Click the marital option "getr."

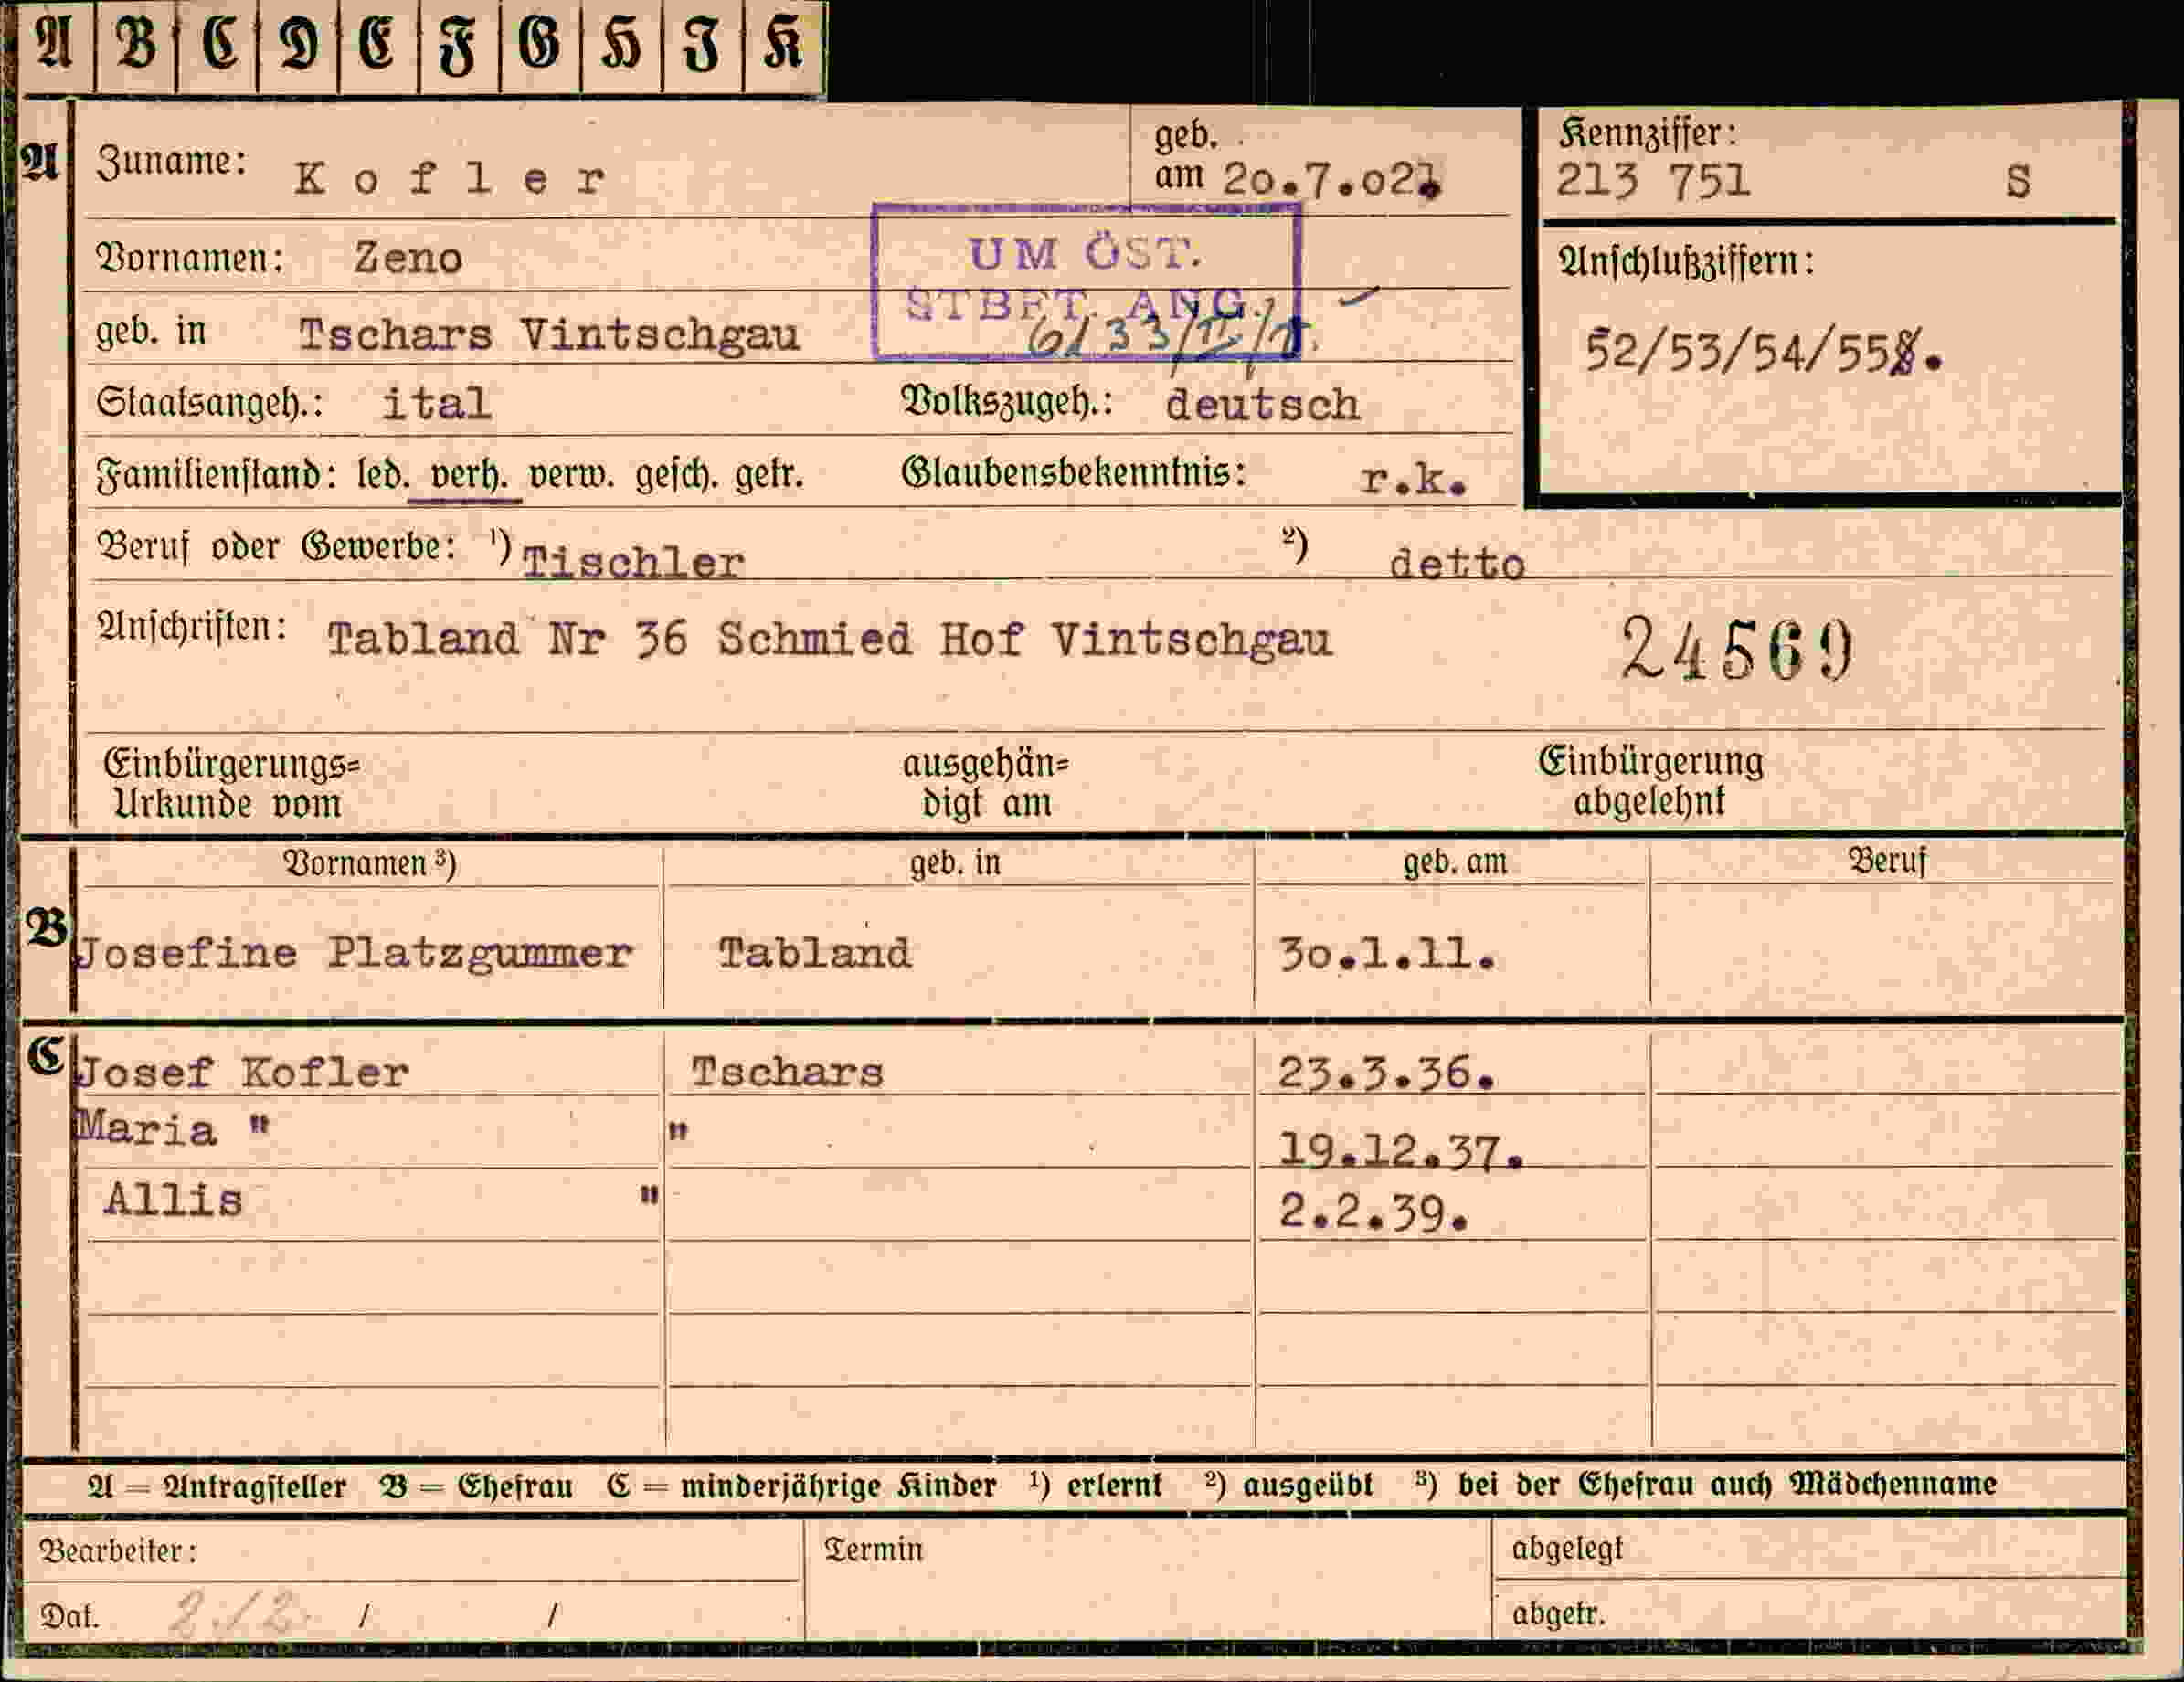[770, 475]
